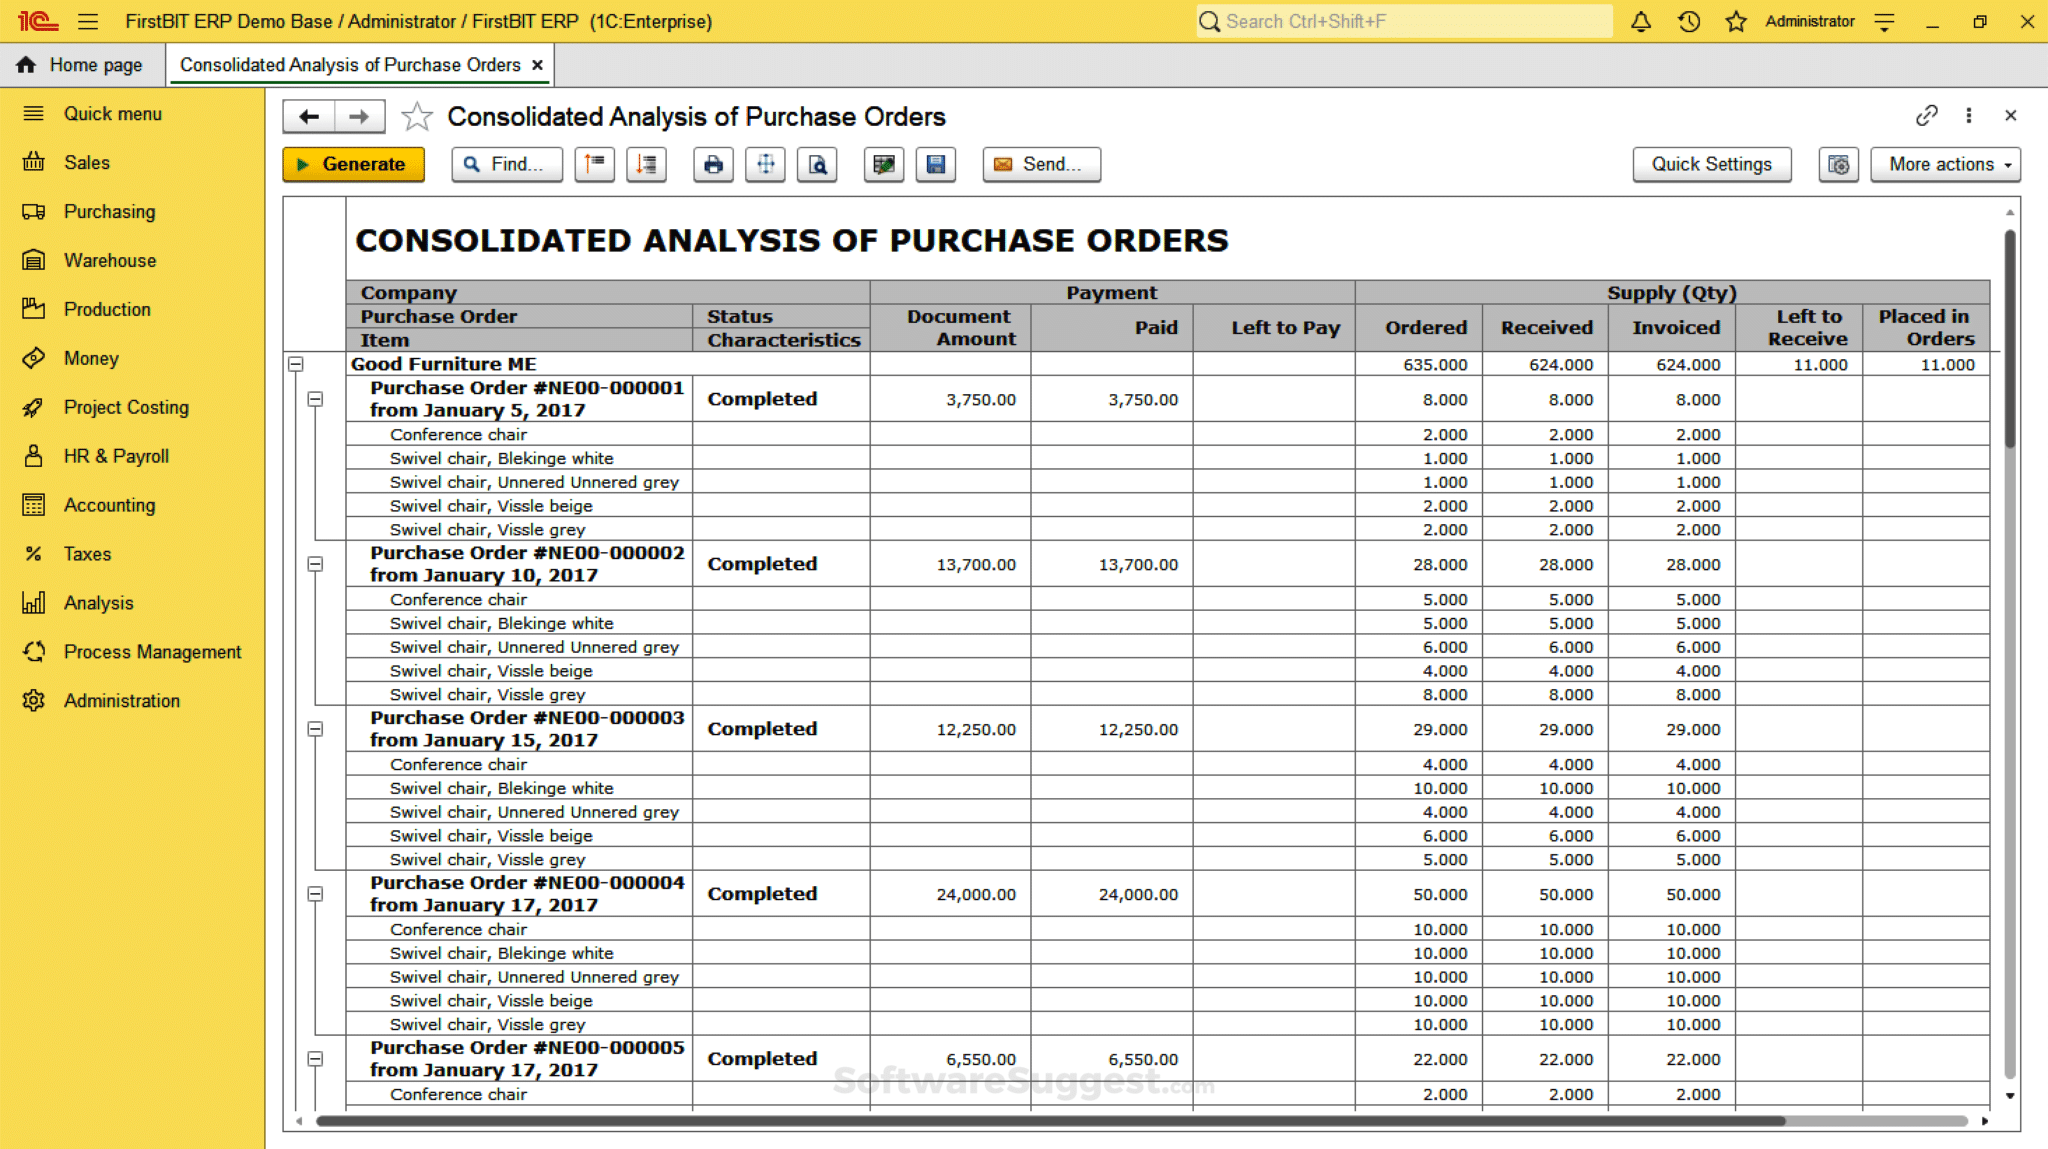Screen dimensions: 2048x1149
Task: Open the history panel with the clock icon
Action: pos(1689,21)
